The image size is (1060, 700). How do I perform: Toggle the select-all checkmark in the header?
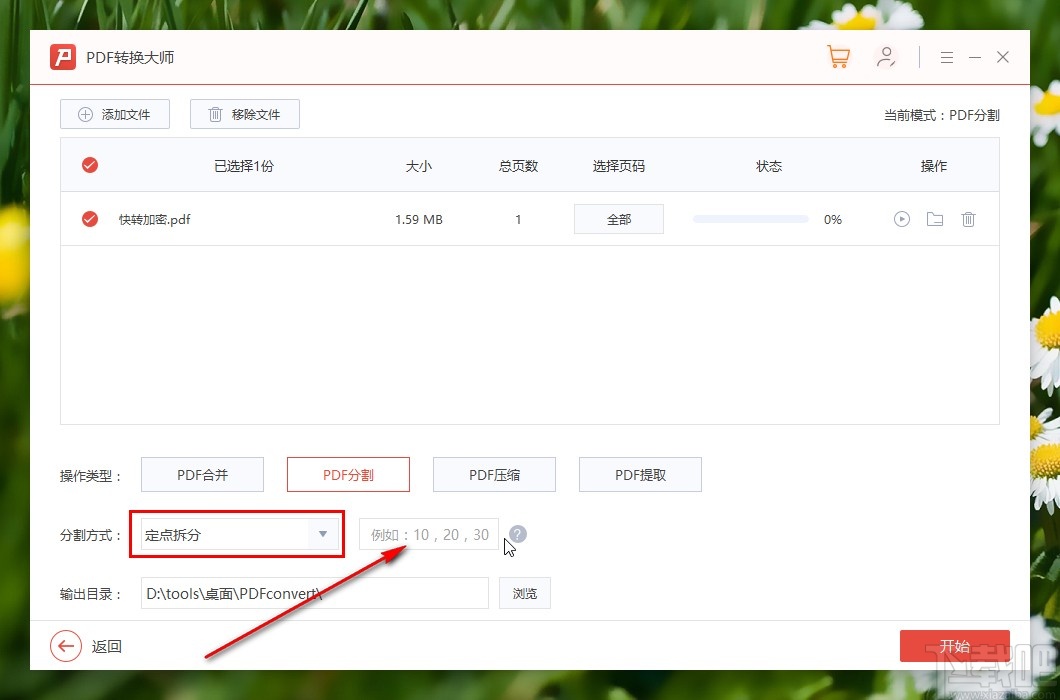(89, 165)
